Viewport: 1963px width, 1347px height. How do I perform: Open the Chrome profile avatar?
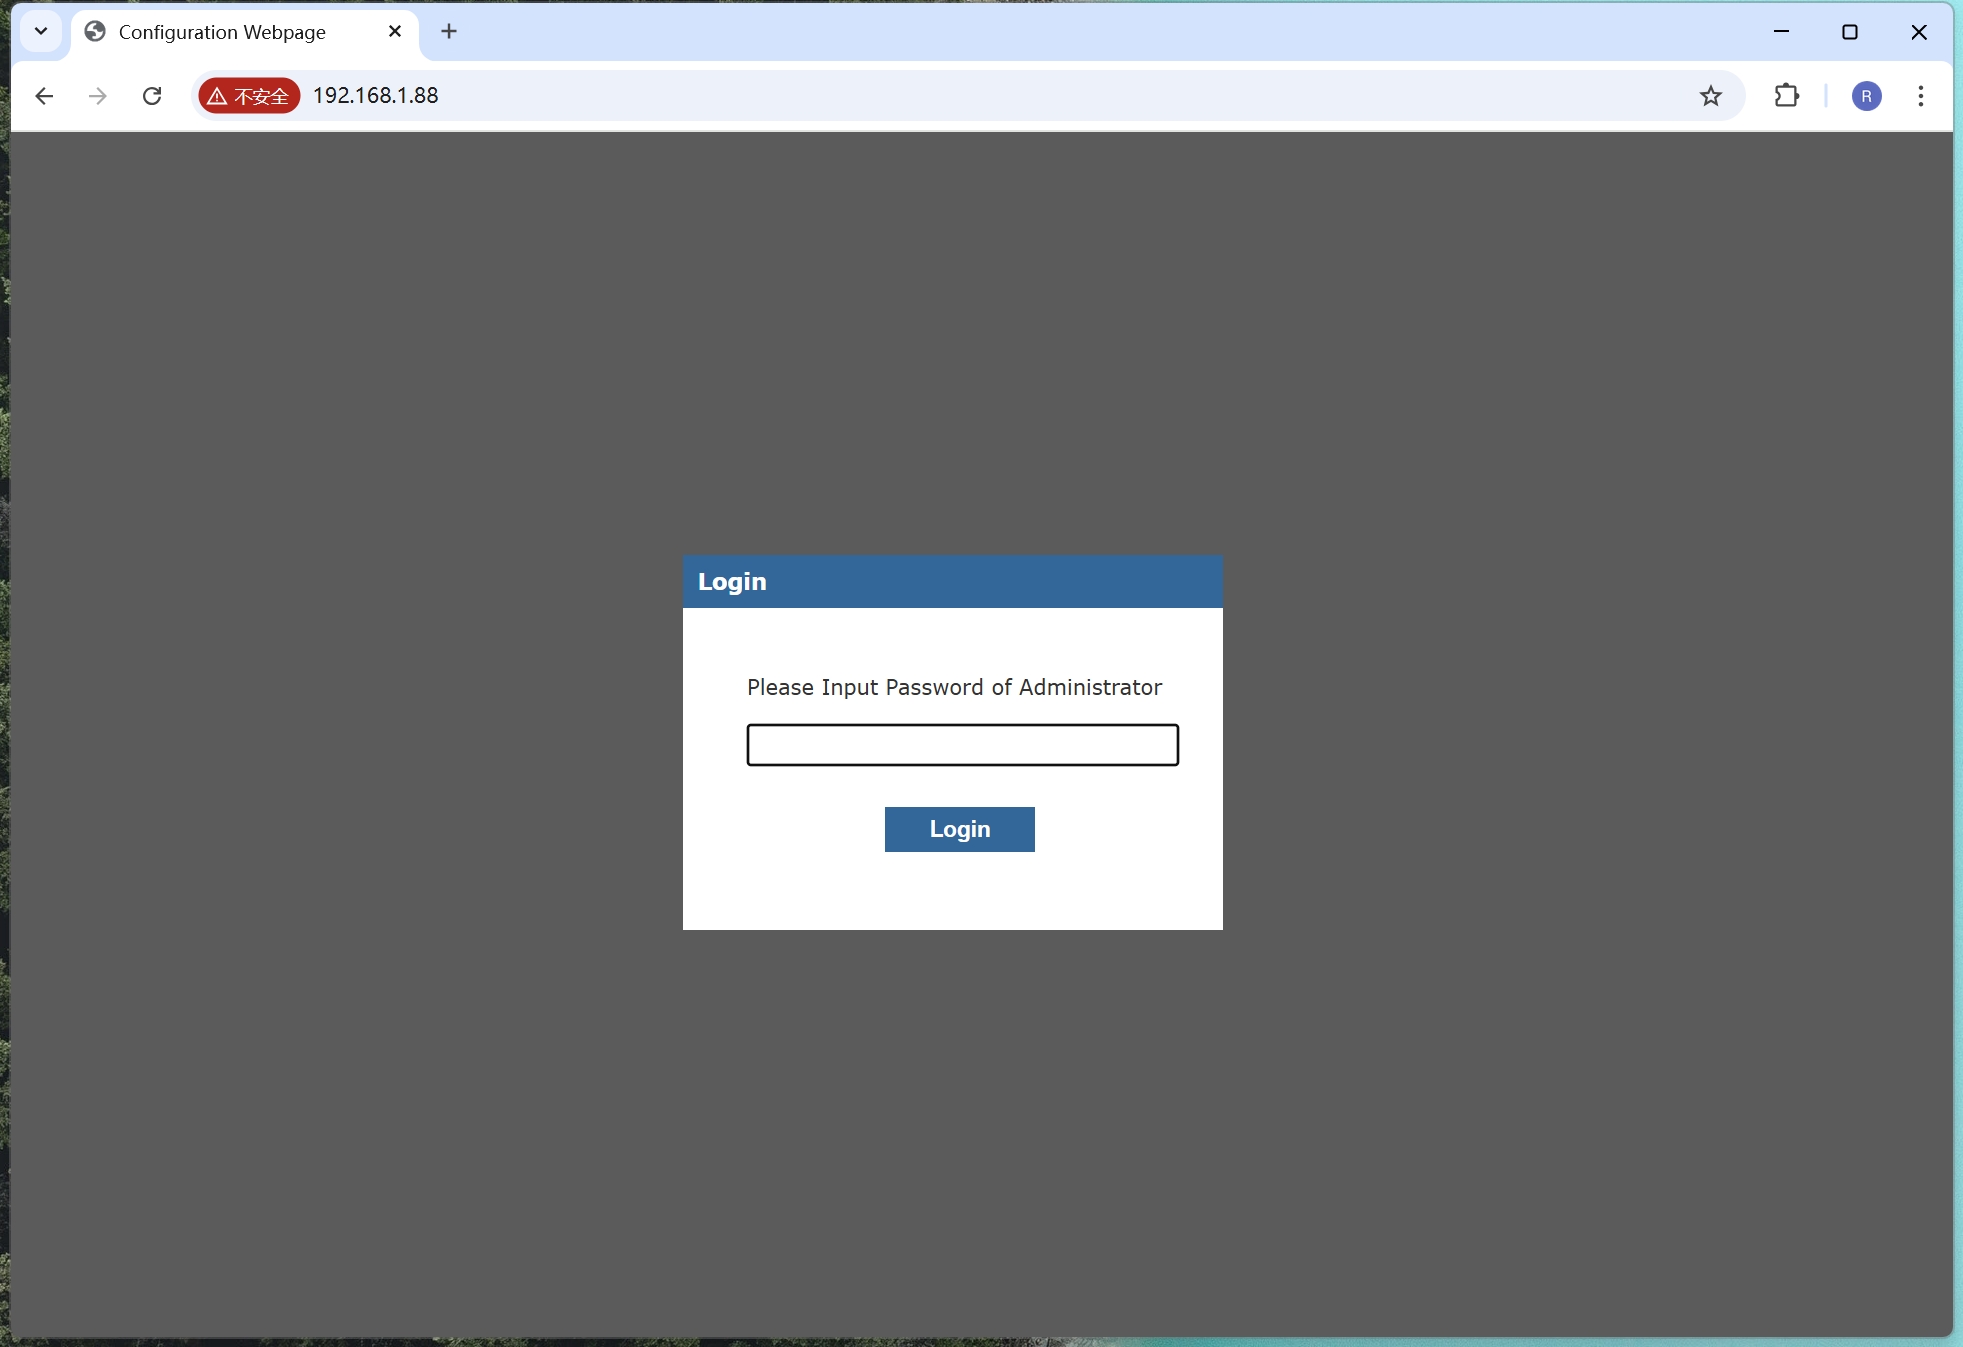1866,96
